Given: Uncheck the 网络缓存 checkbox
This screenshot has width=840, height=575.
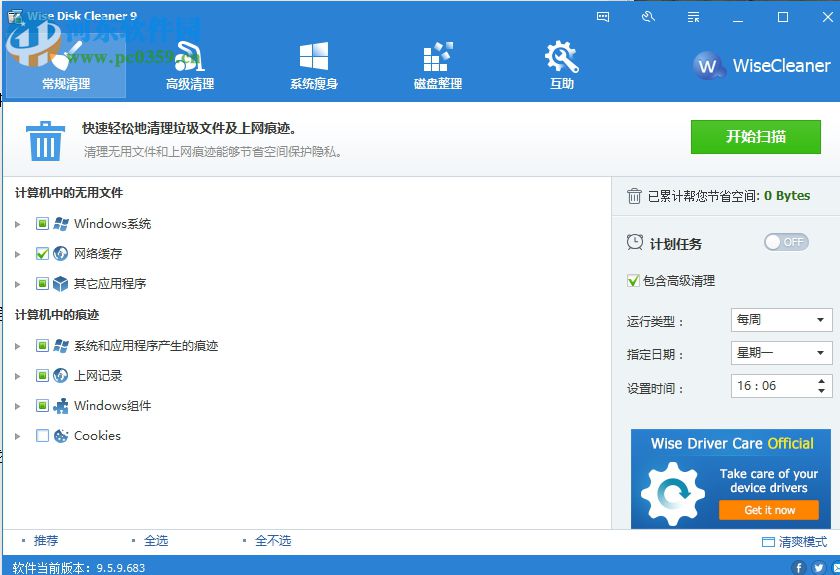Looking at the screenshot, I should 42,253.
